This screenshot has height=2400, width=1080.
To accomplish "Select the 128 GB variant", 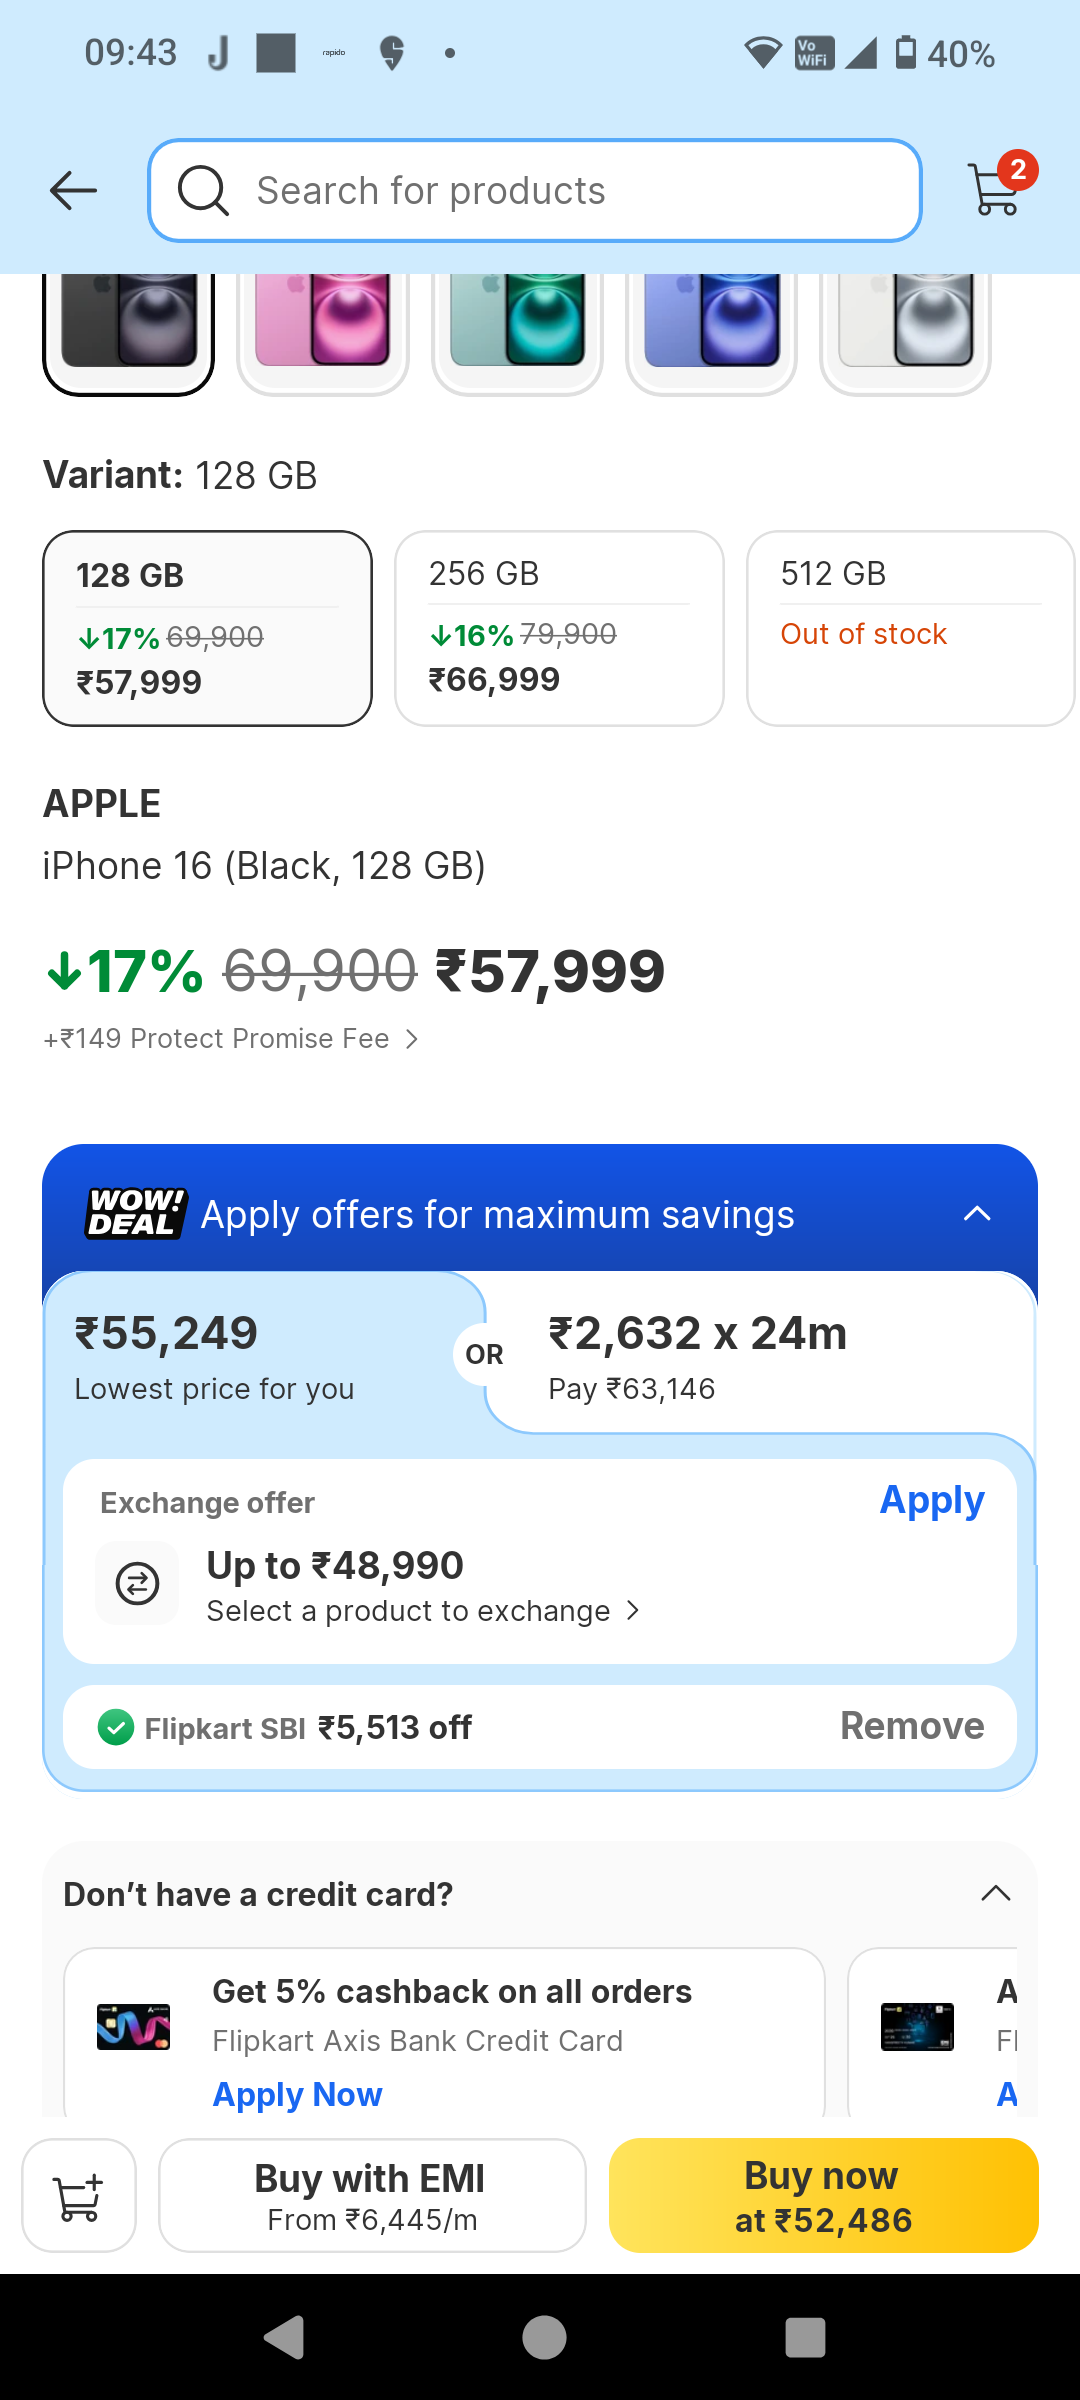I will click(x=207, y=628).
